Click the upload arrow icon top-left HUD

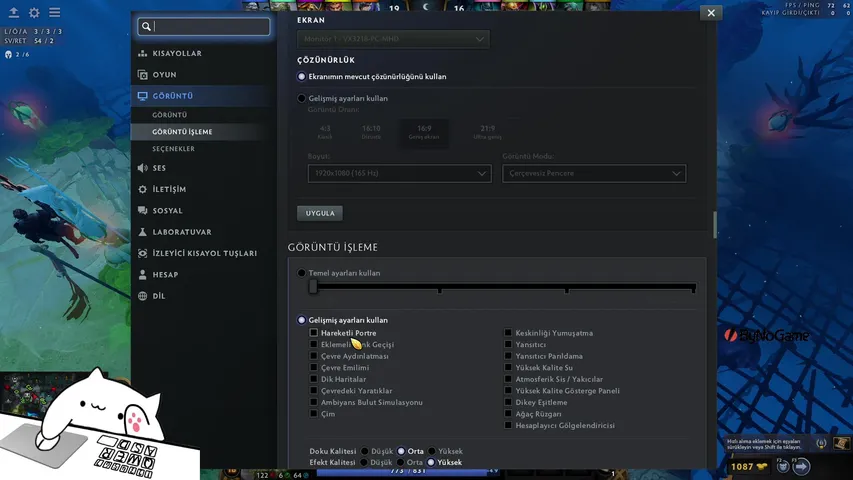pyautogui.click(x=14, y=13)
